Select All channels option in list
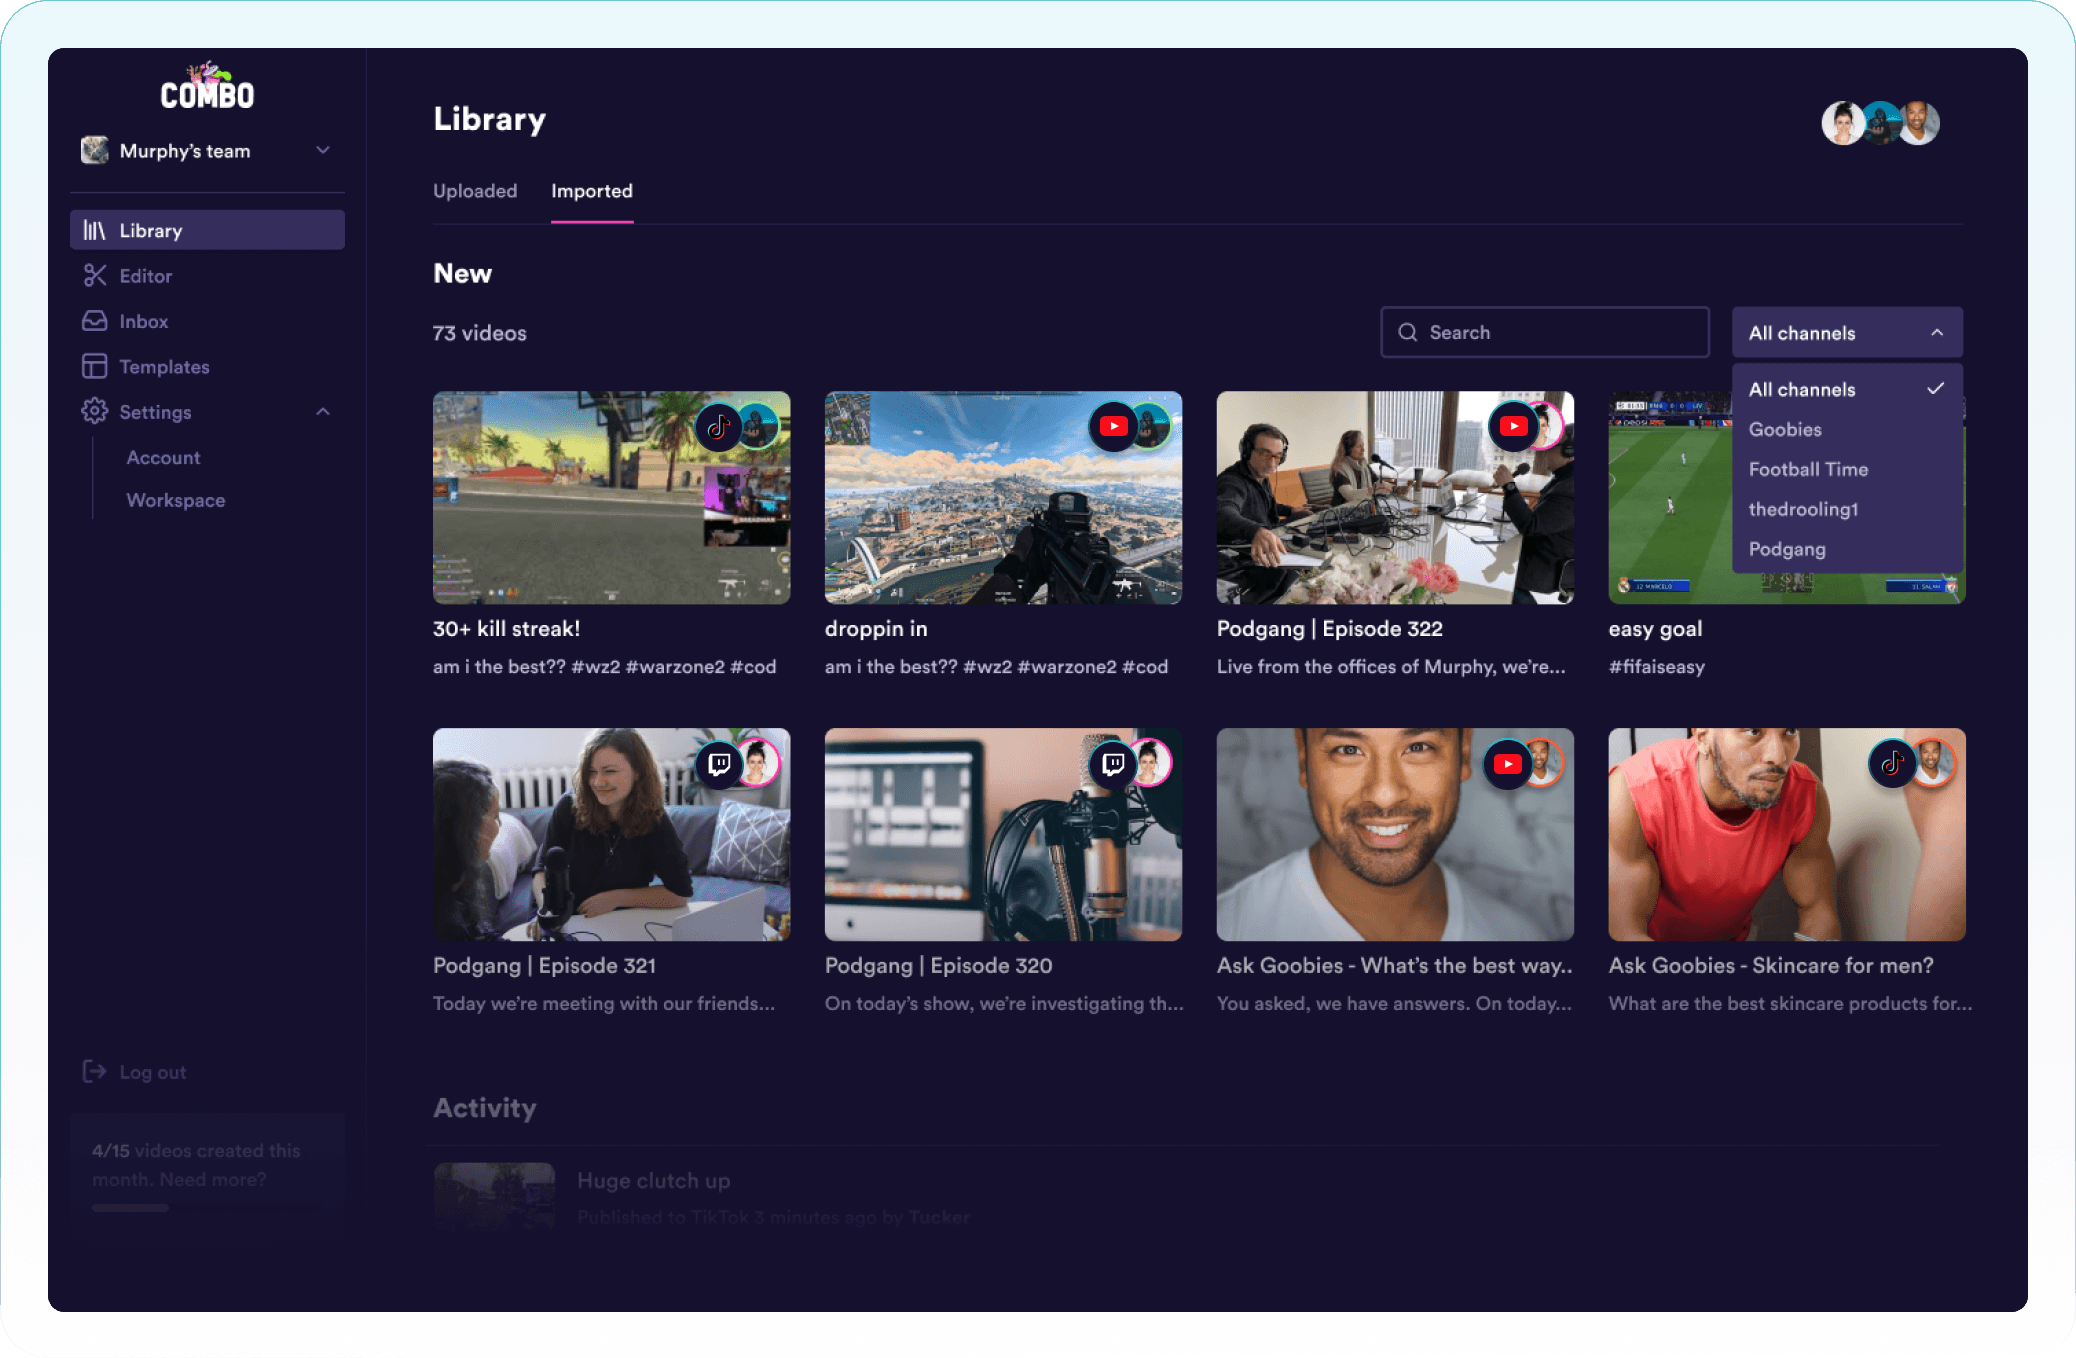 click(1847, 389)
